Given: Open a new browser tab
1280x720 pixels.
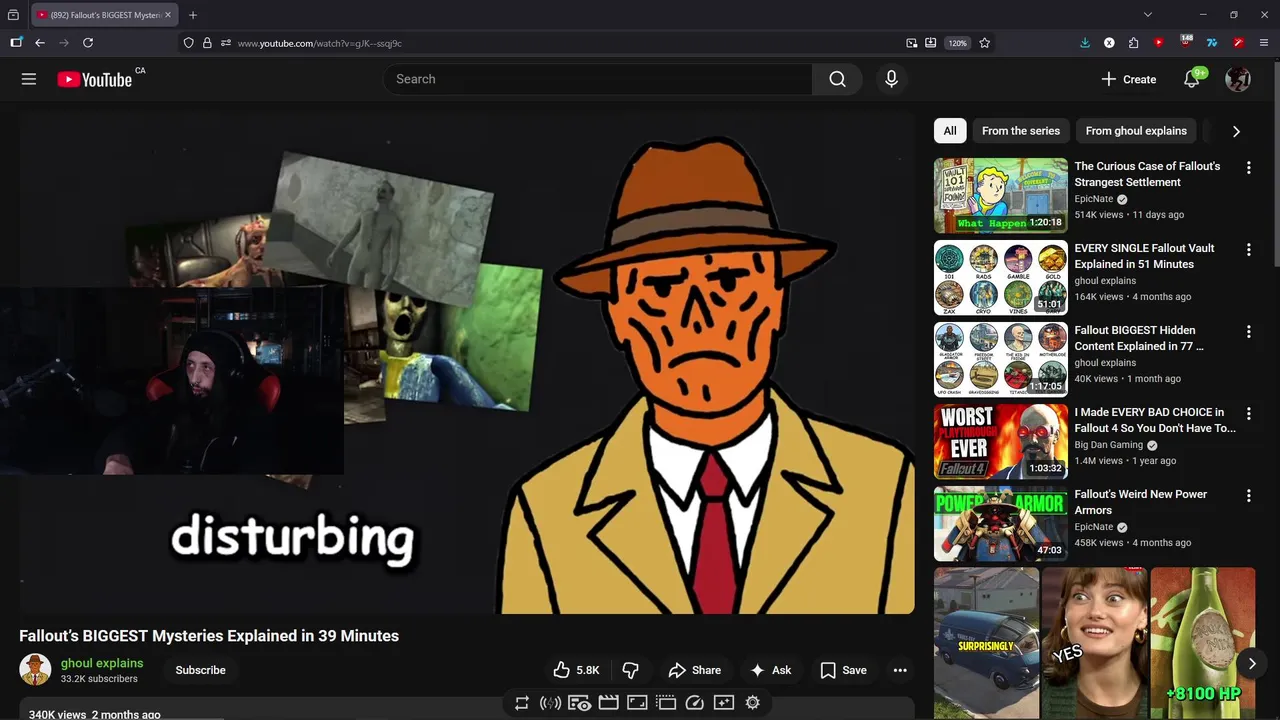Looking at the screenshot, I should pyautogui.click(x=193, y=15).
